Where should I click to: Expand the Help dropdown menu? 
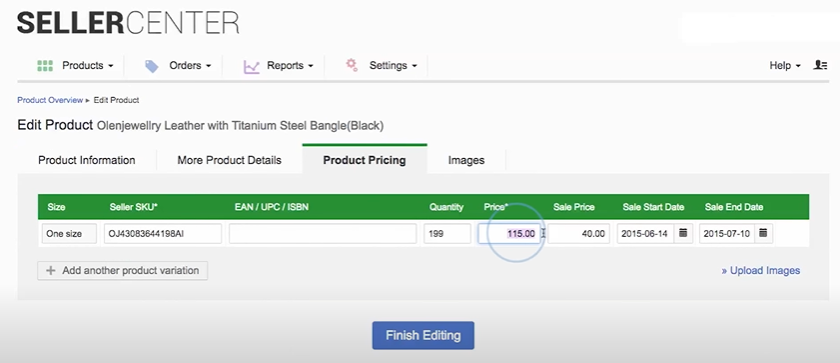tap(785, 65)
